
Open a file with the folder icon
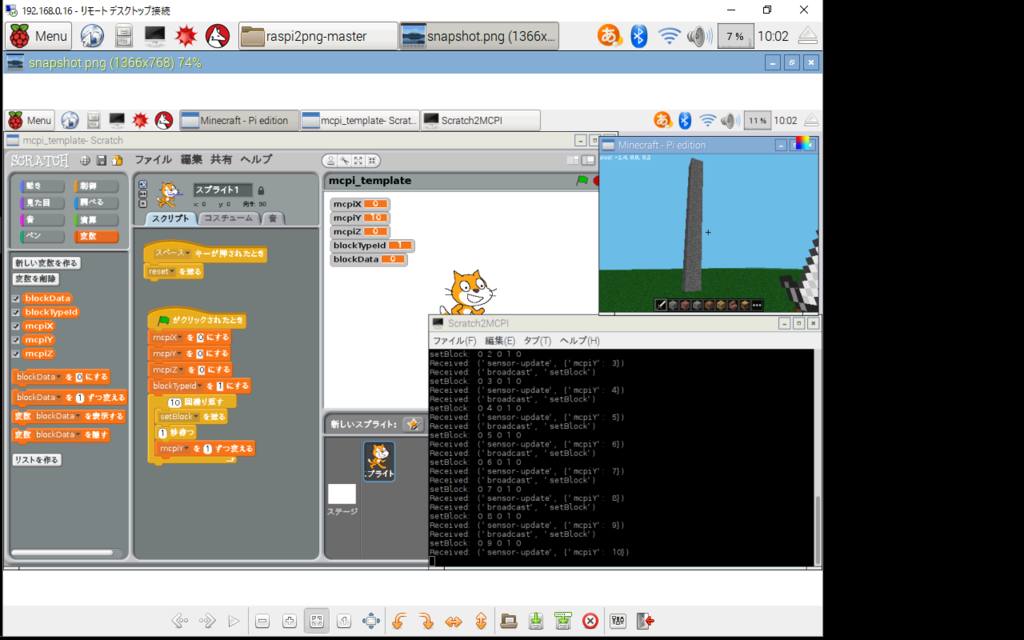(x=509, y=620)
